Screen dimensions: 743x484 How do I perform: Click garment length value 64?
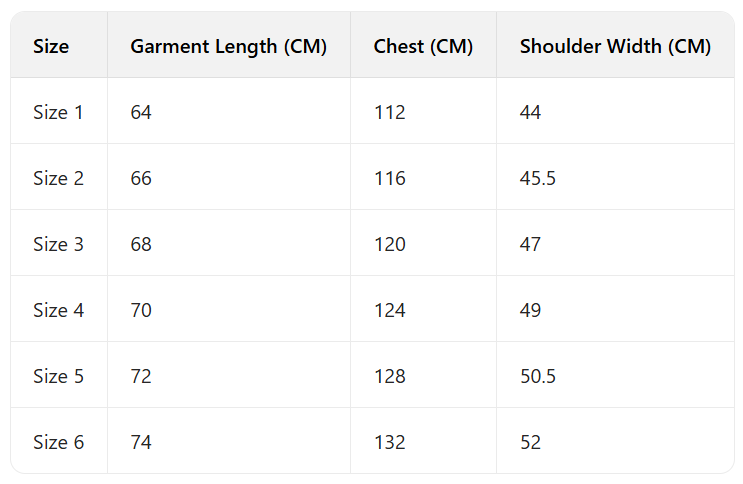(x=141, y=112)
